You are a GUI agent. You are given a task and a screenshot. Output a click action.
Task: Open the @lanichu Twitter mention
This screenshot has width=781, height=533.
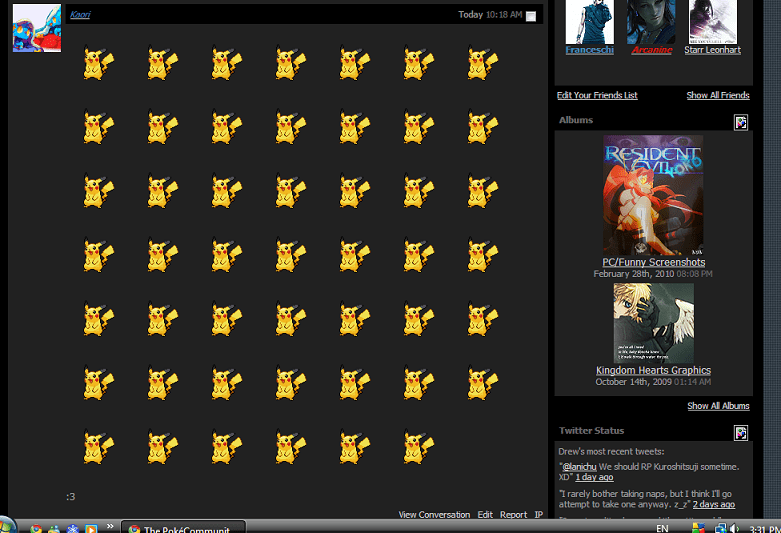coord(579,467)
